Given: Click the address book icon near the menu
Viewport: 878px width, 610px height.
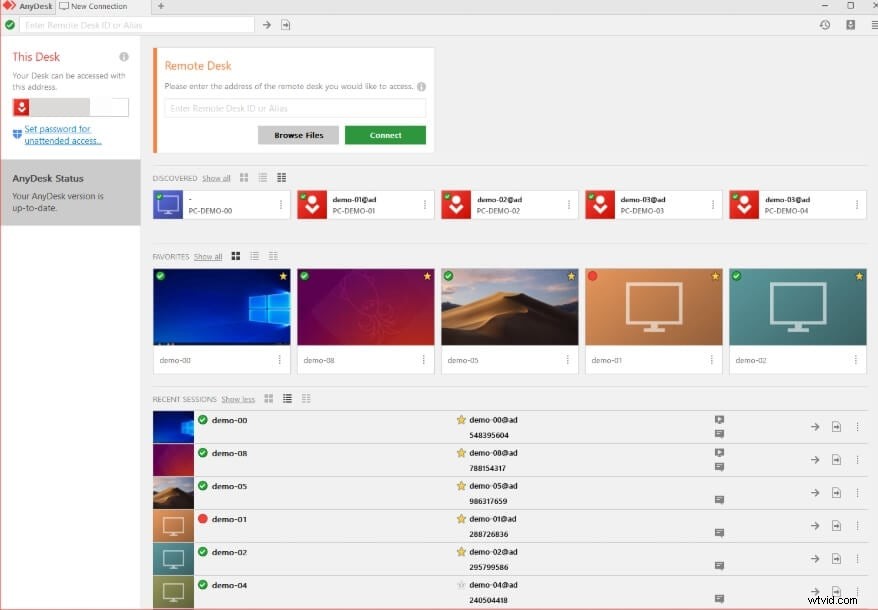Looking at the screenshot, I should tap(850, 25).
